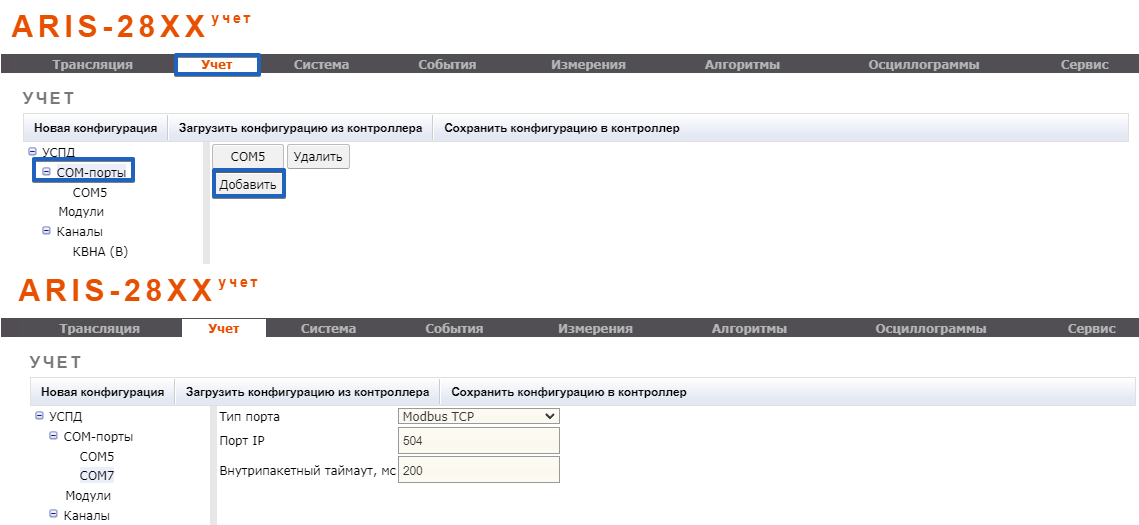This screenshot has width=1139, height=525.
Task: Select Модули item below COM7
Action: point(88,496)
